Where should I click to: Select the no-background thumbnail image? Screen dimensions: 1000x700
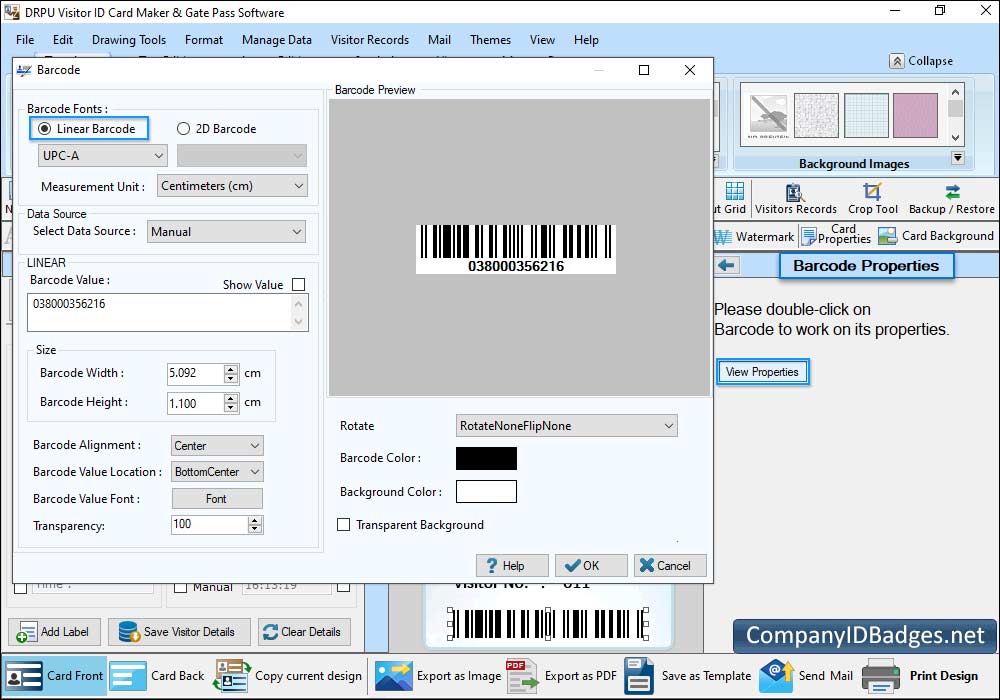pos(768,116)
